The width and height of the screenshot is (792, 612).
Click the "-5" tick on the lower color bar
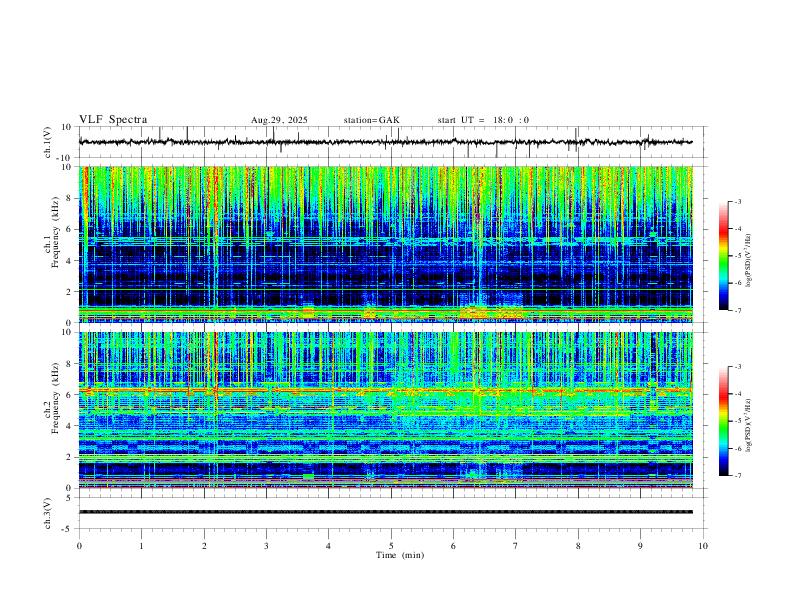pyautogui.click(x=738, y=421)
